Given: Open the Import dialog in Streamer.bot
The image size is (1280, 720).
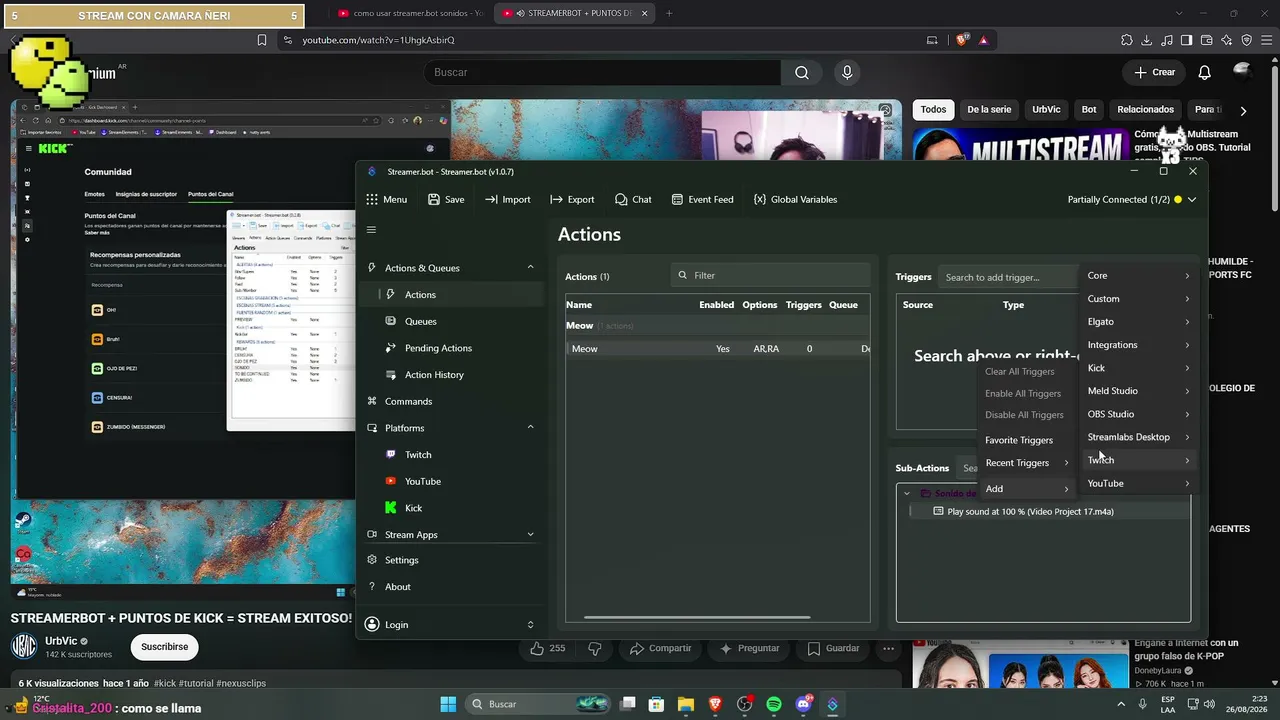Looking at the screenshot, I should (507, 199).
